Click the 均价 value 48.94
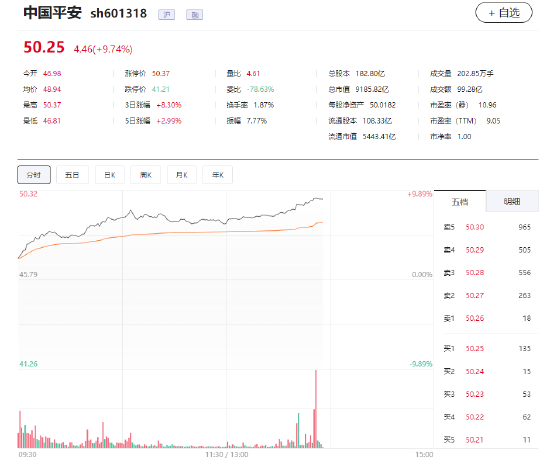 pyautogui.click(x=52, y=89)
